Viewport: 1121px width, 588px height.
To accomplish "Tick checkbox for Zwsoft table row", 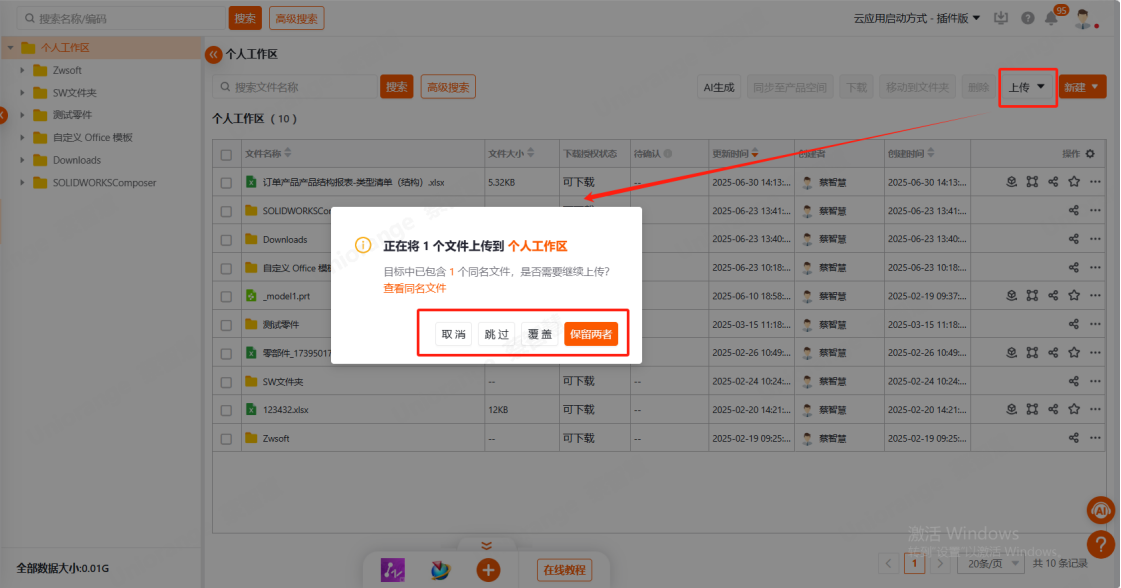I will [x=226, y=439].
